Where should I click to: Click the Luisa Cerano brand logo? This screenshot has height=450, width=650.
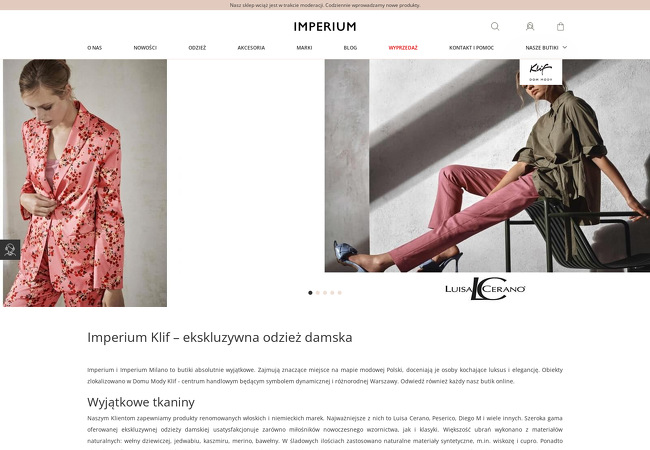(485, 288)
